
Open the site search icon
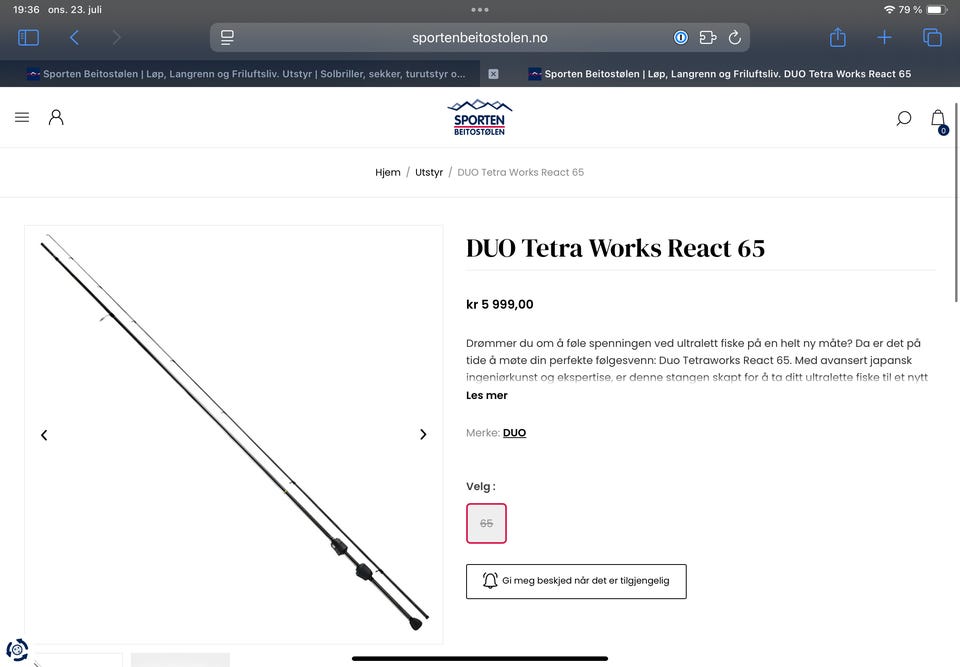904,118
